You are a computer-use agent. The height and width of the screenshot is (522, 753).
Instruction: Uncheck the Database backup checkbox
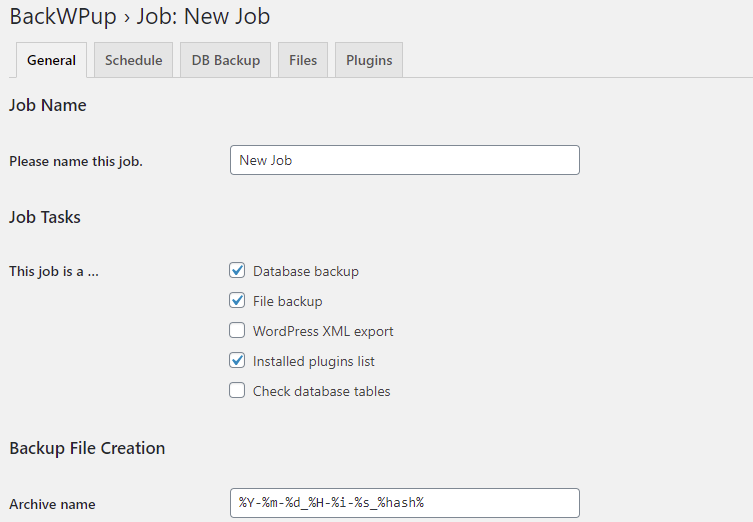click(237, 270)
